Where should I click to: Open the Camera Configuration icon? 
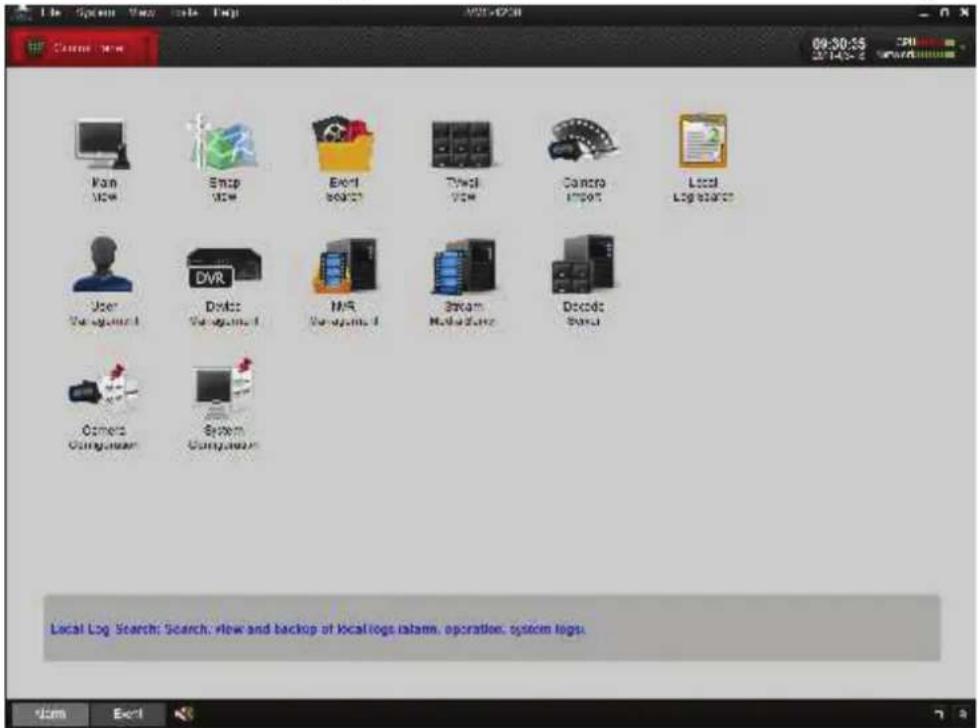point(104,390)
